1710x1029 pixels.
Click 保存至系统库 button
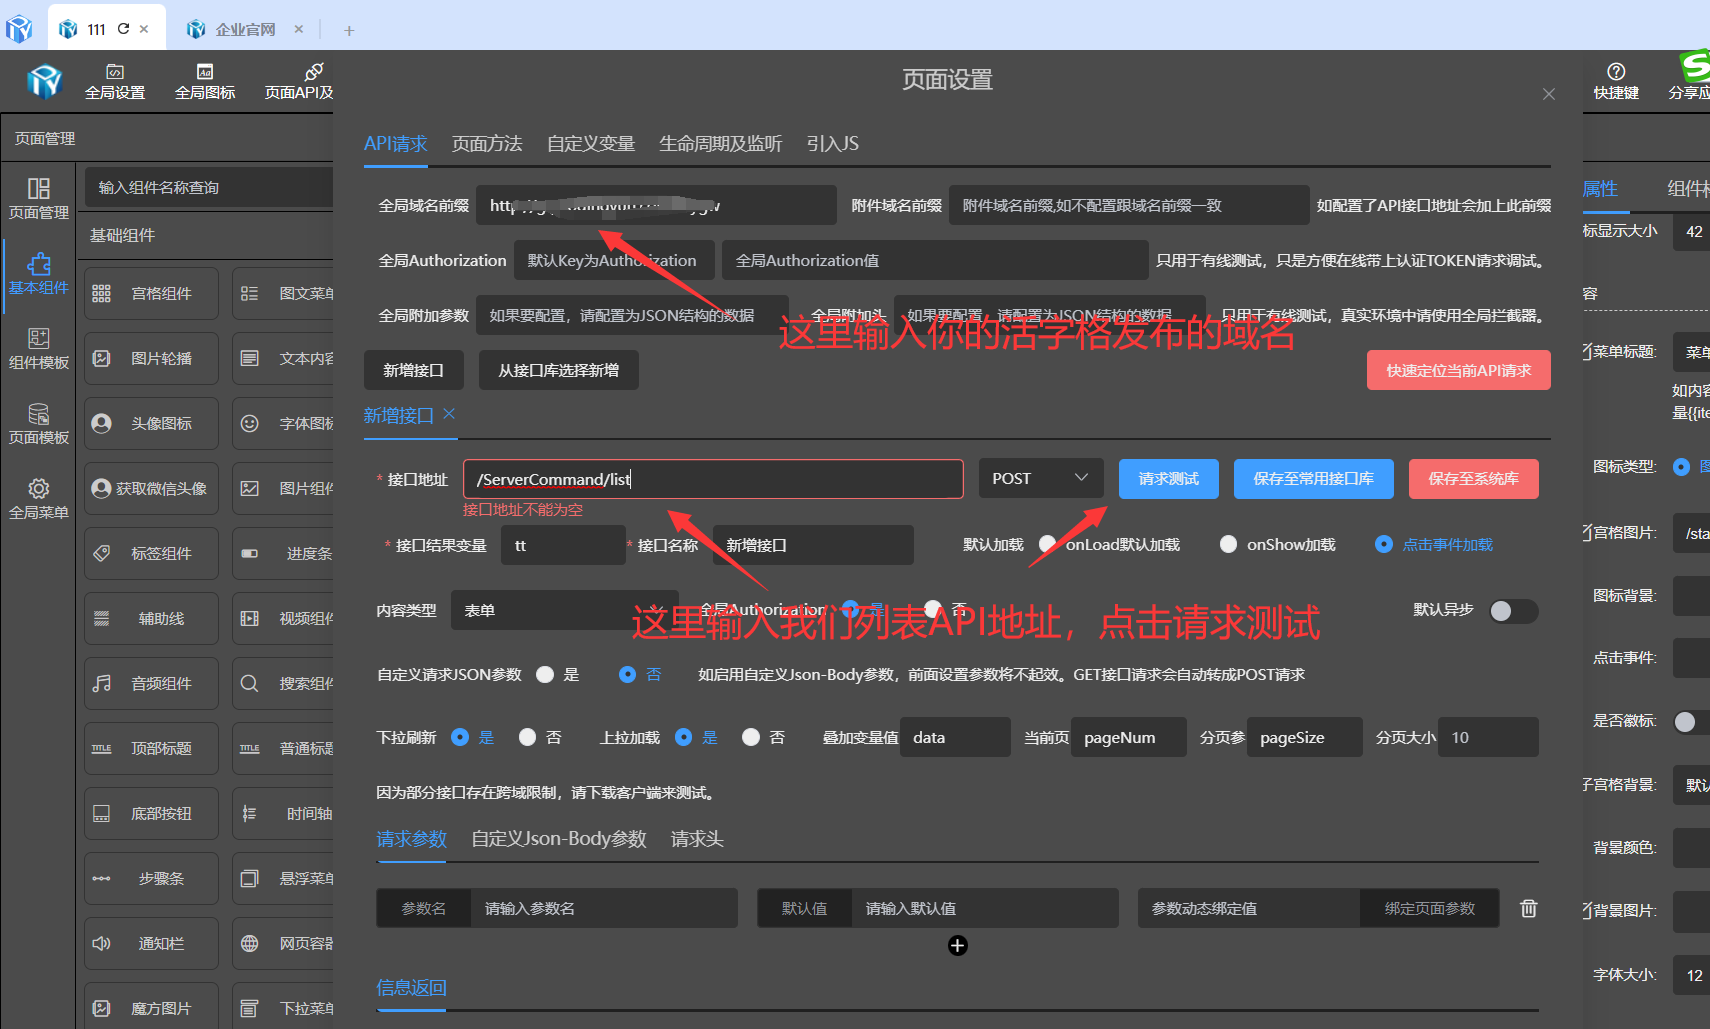pos(1474,479)
